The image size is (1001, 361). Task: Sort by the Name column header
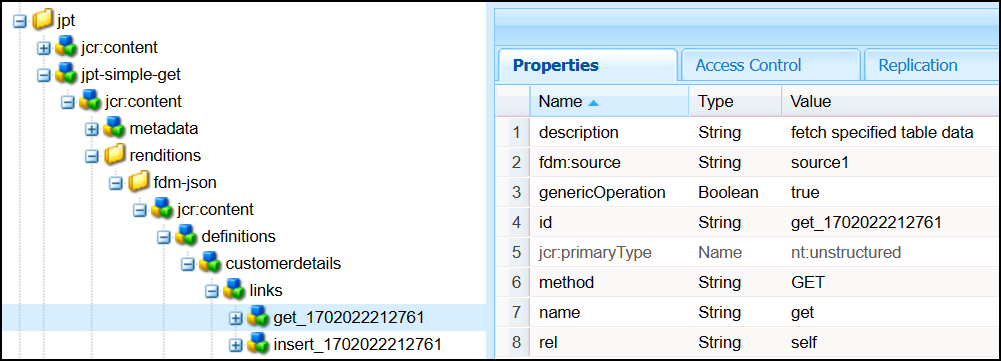coord(609,102)
